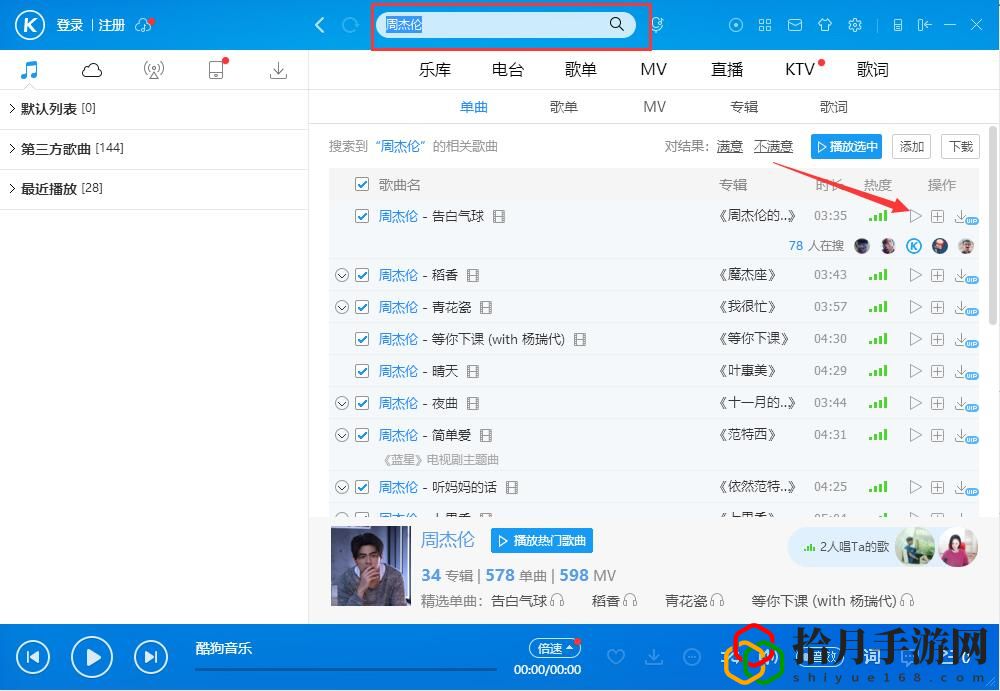Click the download icon in player bar
The height and width of the screenshot is (691, 1000).
(x=653, y=656)
